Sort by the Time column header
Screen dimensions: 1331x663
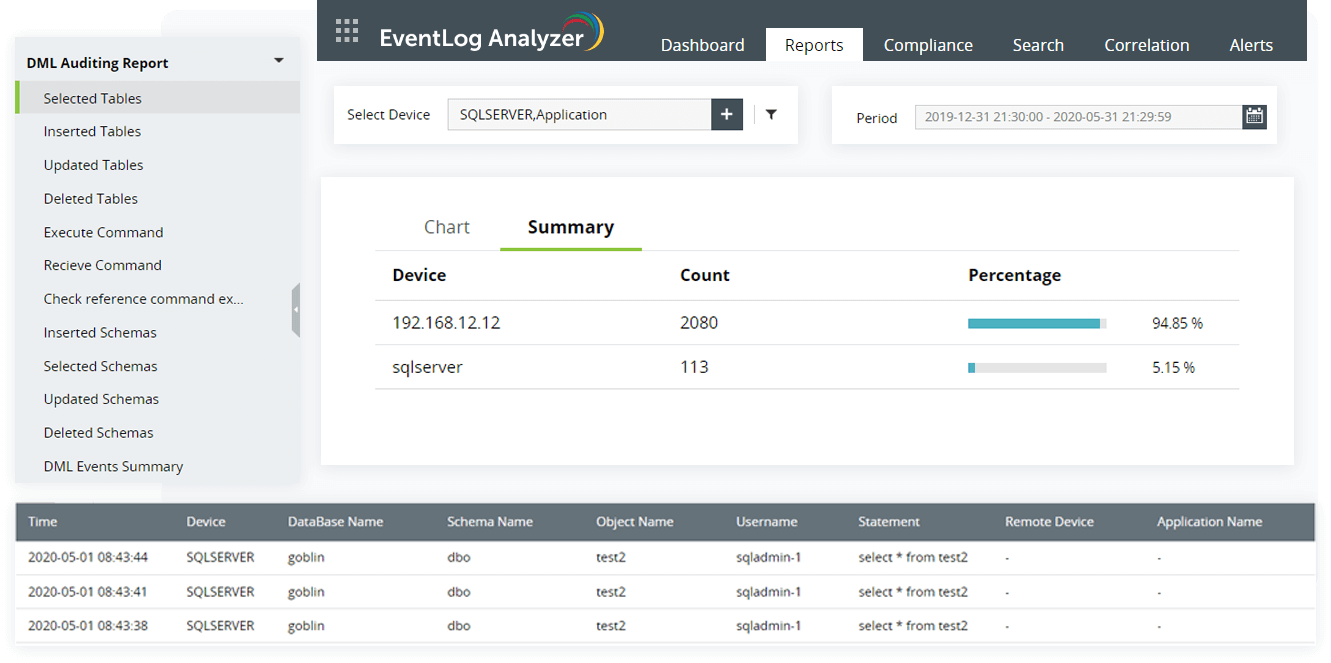(43, 522)
